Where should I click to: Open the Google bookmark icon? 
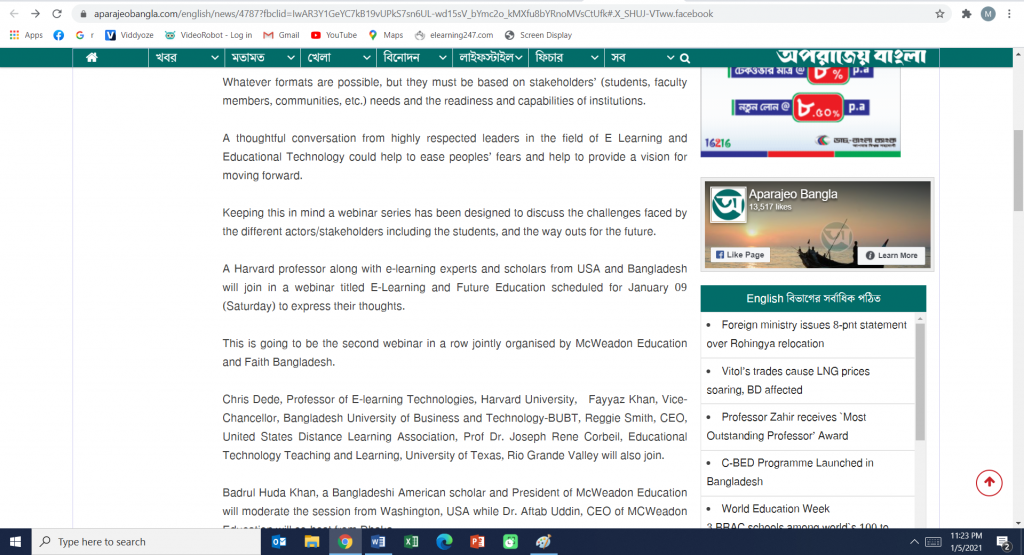tap(80, 35)
